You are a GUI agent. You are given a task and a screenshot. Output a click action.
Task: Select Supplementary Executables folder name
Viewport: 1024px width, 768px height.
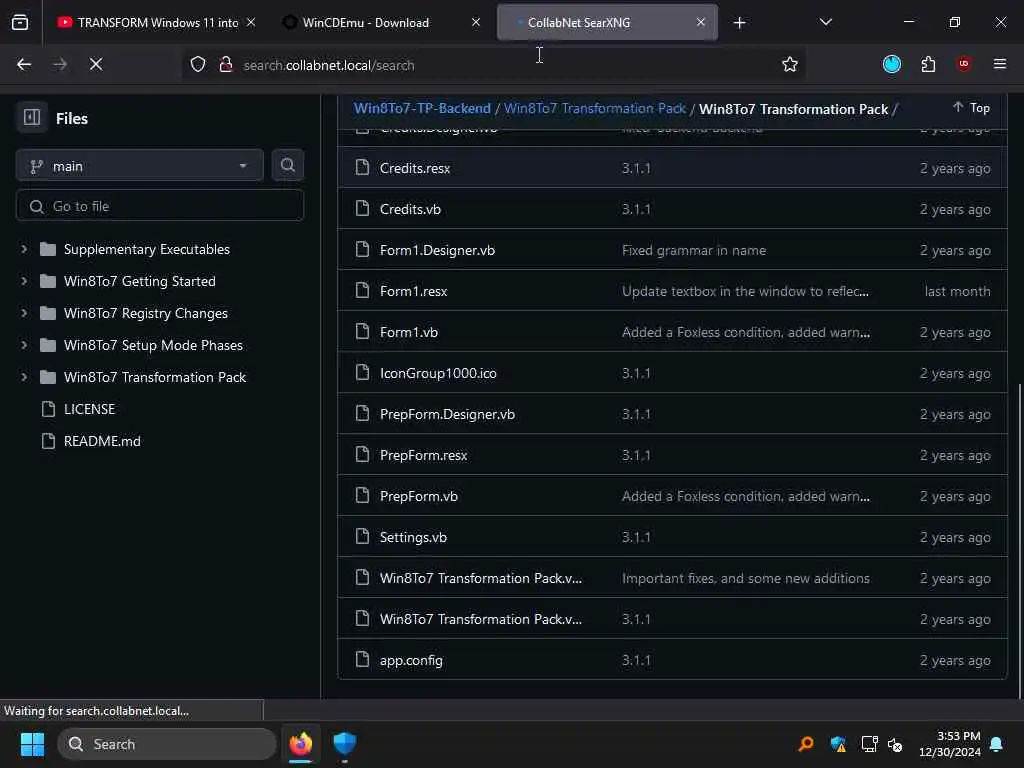[147, 249]
